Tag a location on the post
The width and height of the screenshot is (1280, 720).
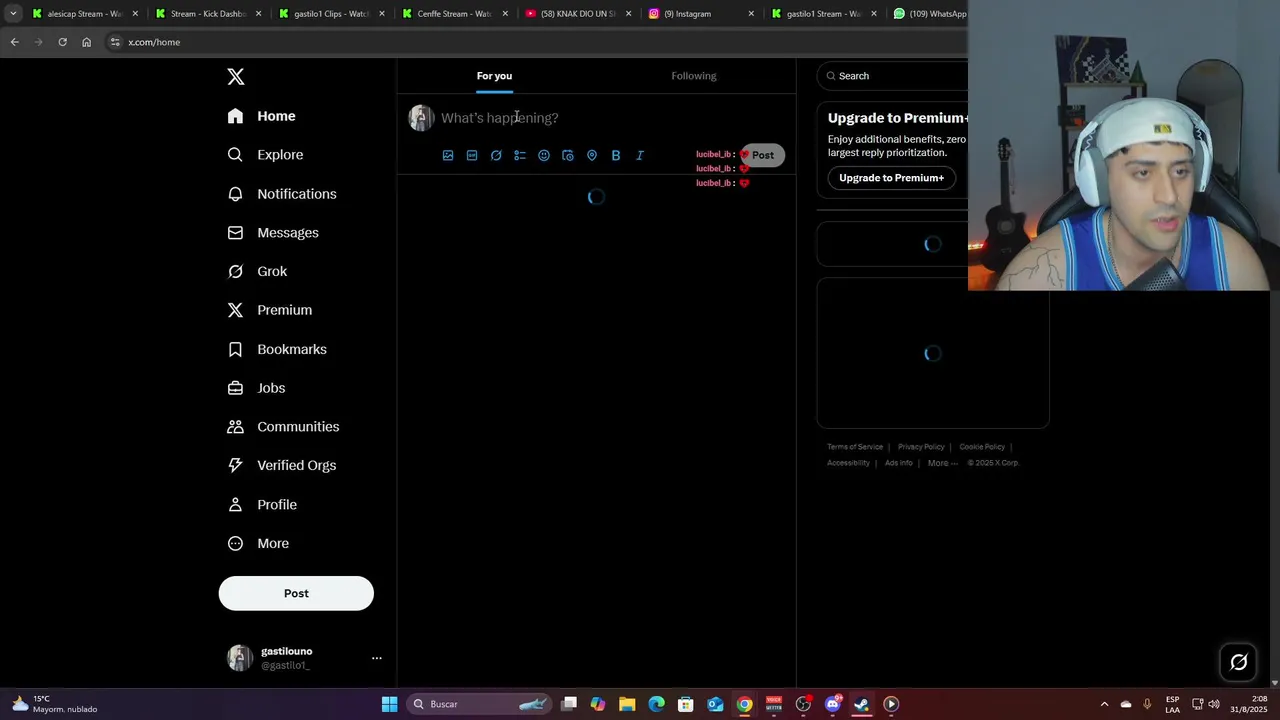point(592,155)
